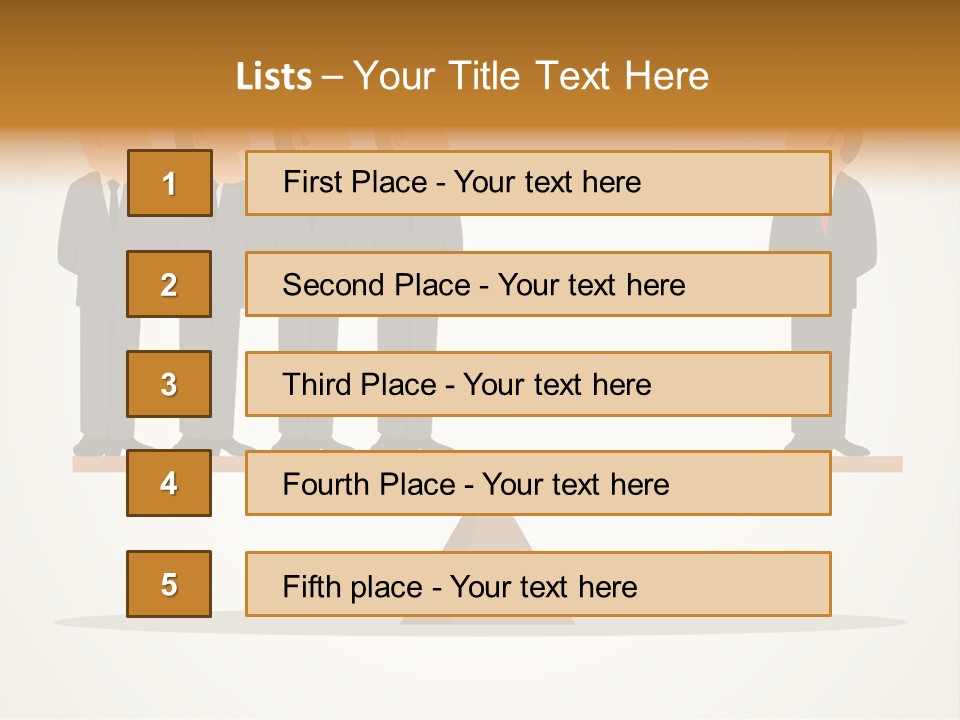
Task: Select the "Second Place" text box
Action: 538,284
